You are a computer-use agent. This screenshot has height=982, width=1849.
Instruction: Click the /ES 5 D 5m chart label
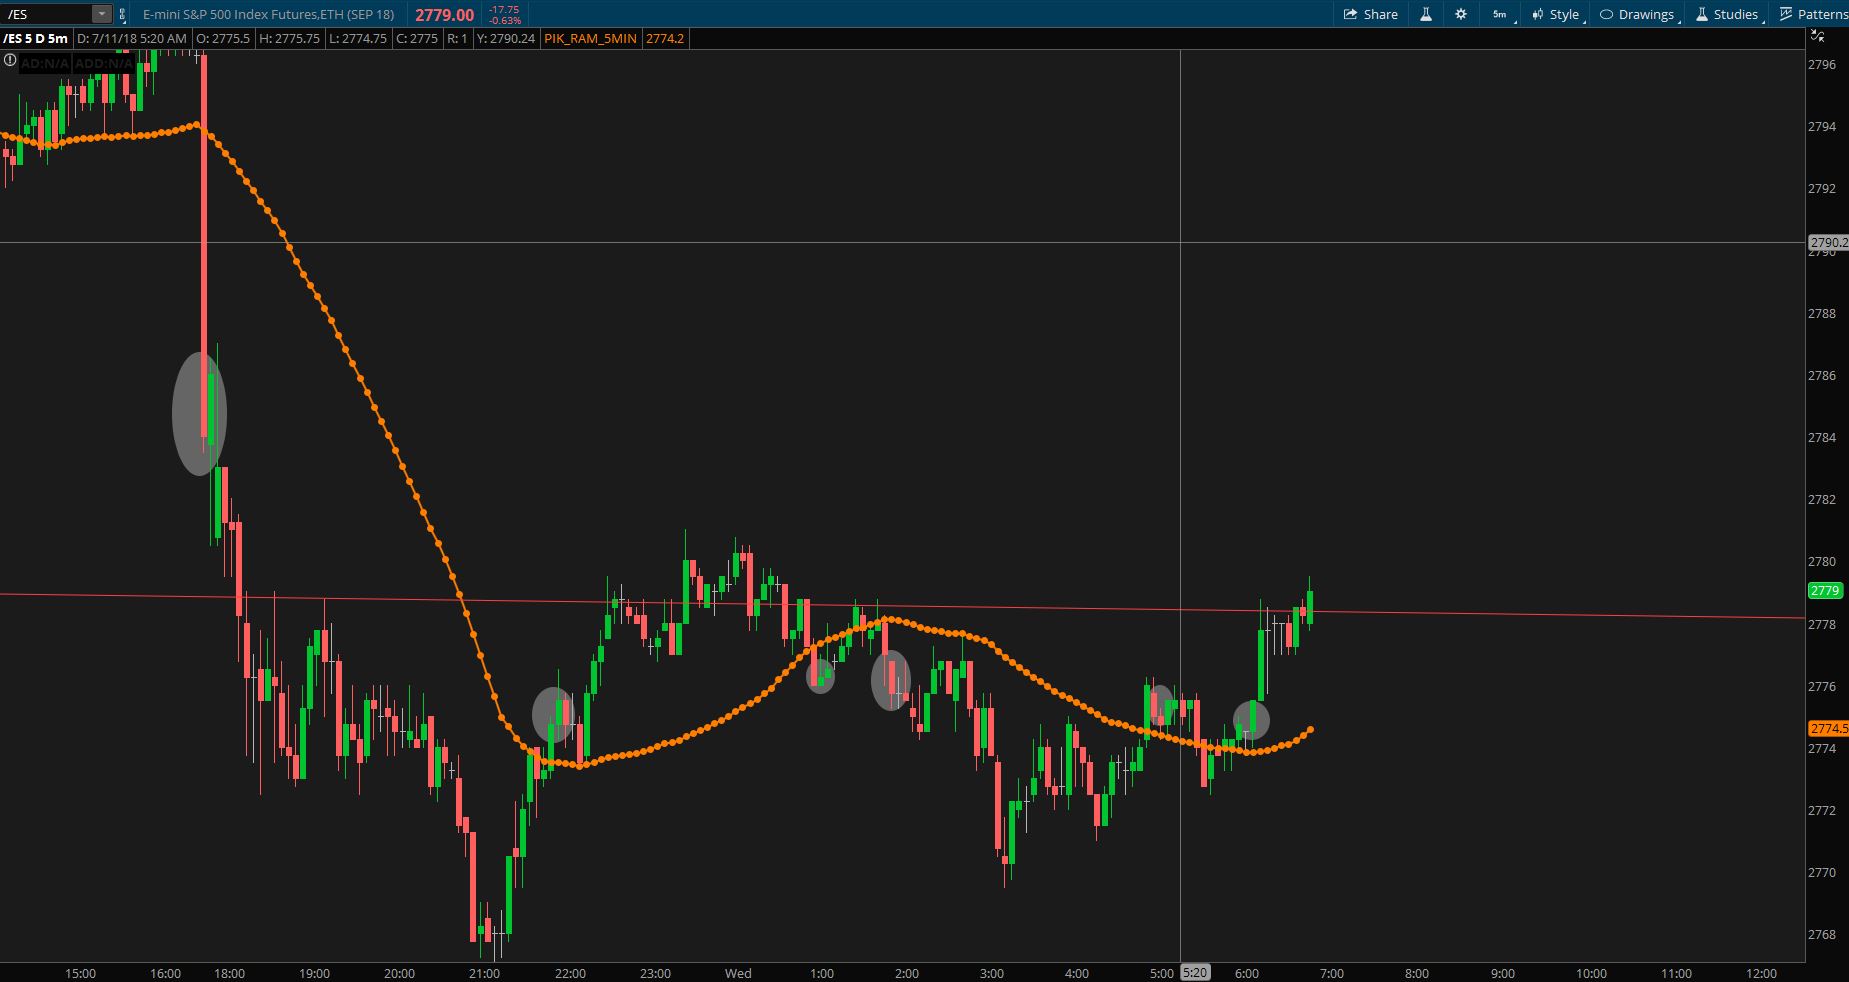click(36, 38)
